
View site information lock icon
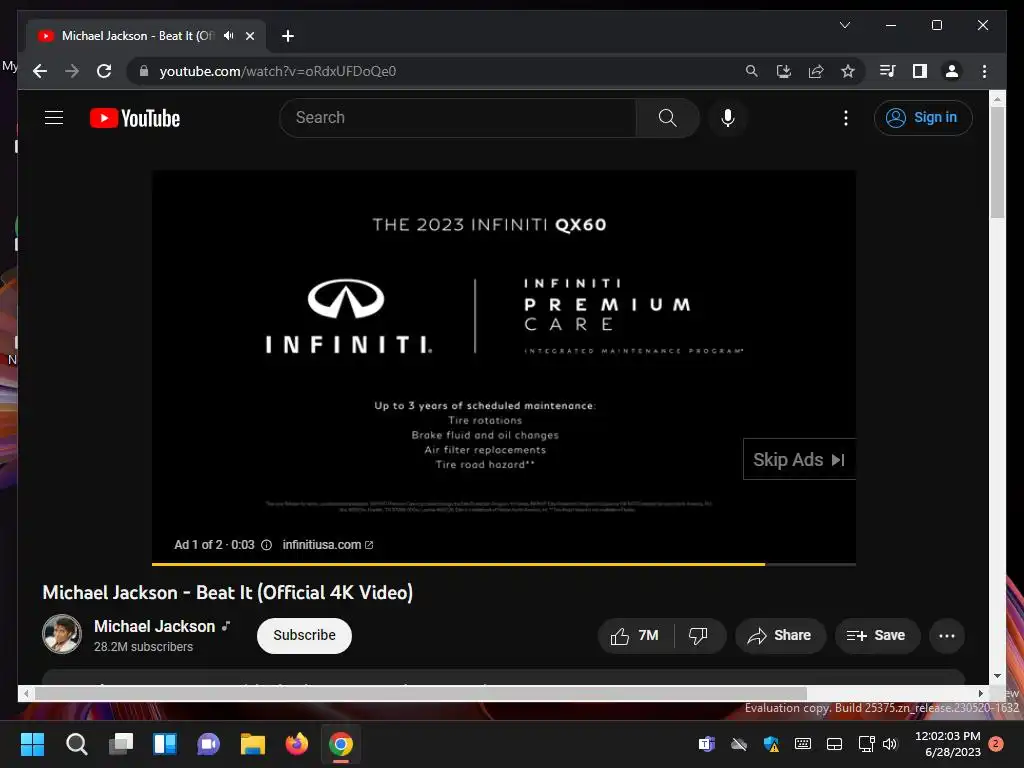(x=144, y=71)
